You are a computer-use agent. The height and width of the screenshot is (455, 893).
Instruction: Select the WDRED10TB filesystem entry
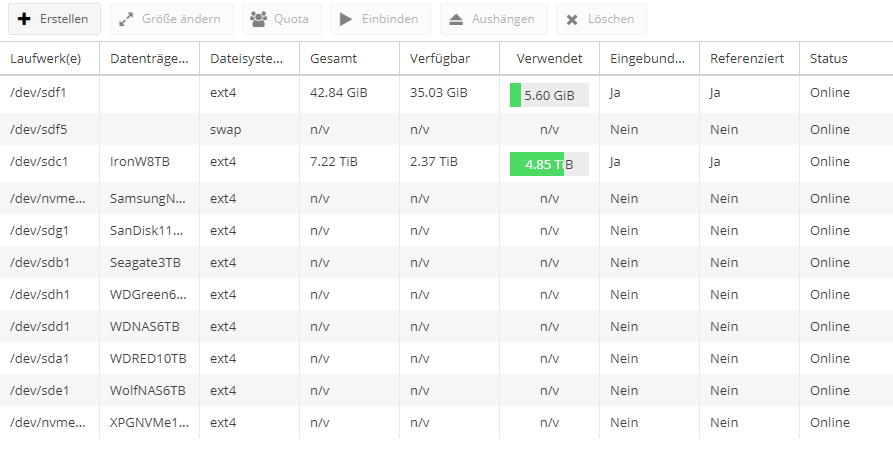(x=446, y=358)
